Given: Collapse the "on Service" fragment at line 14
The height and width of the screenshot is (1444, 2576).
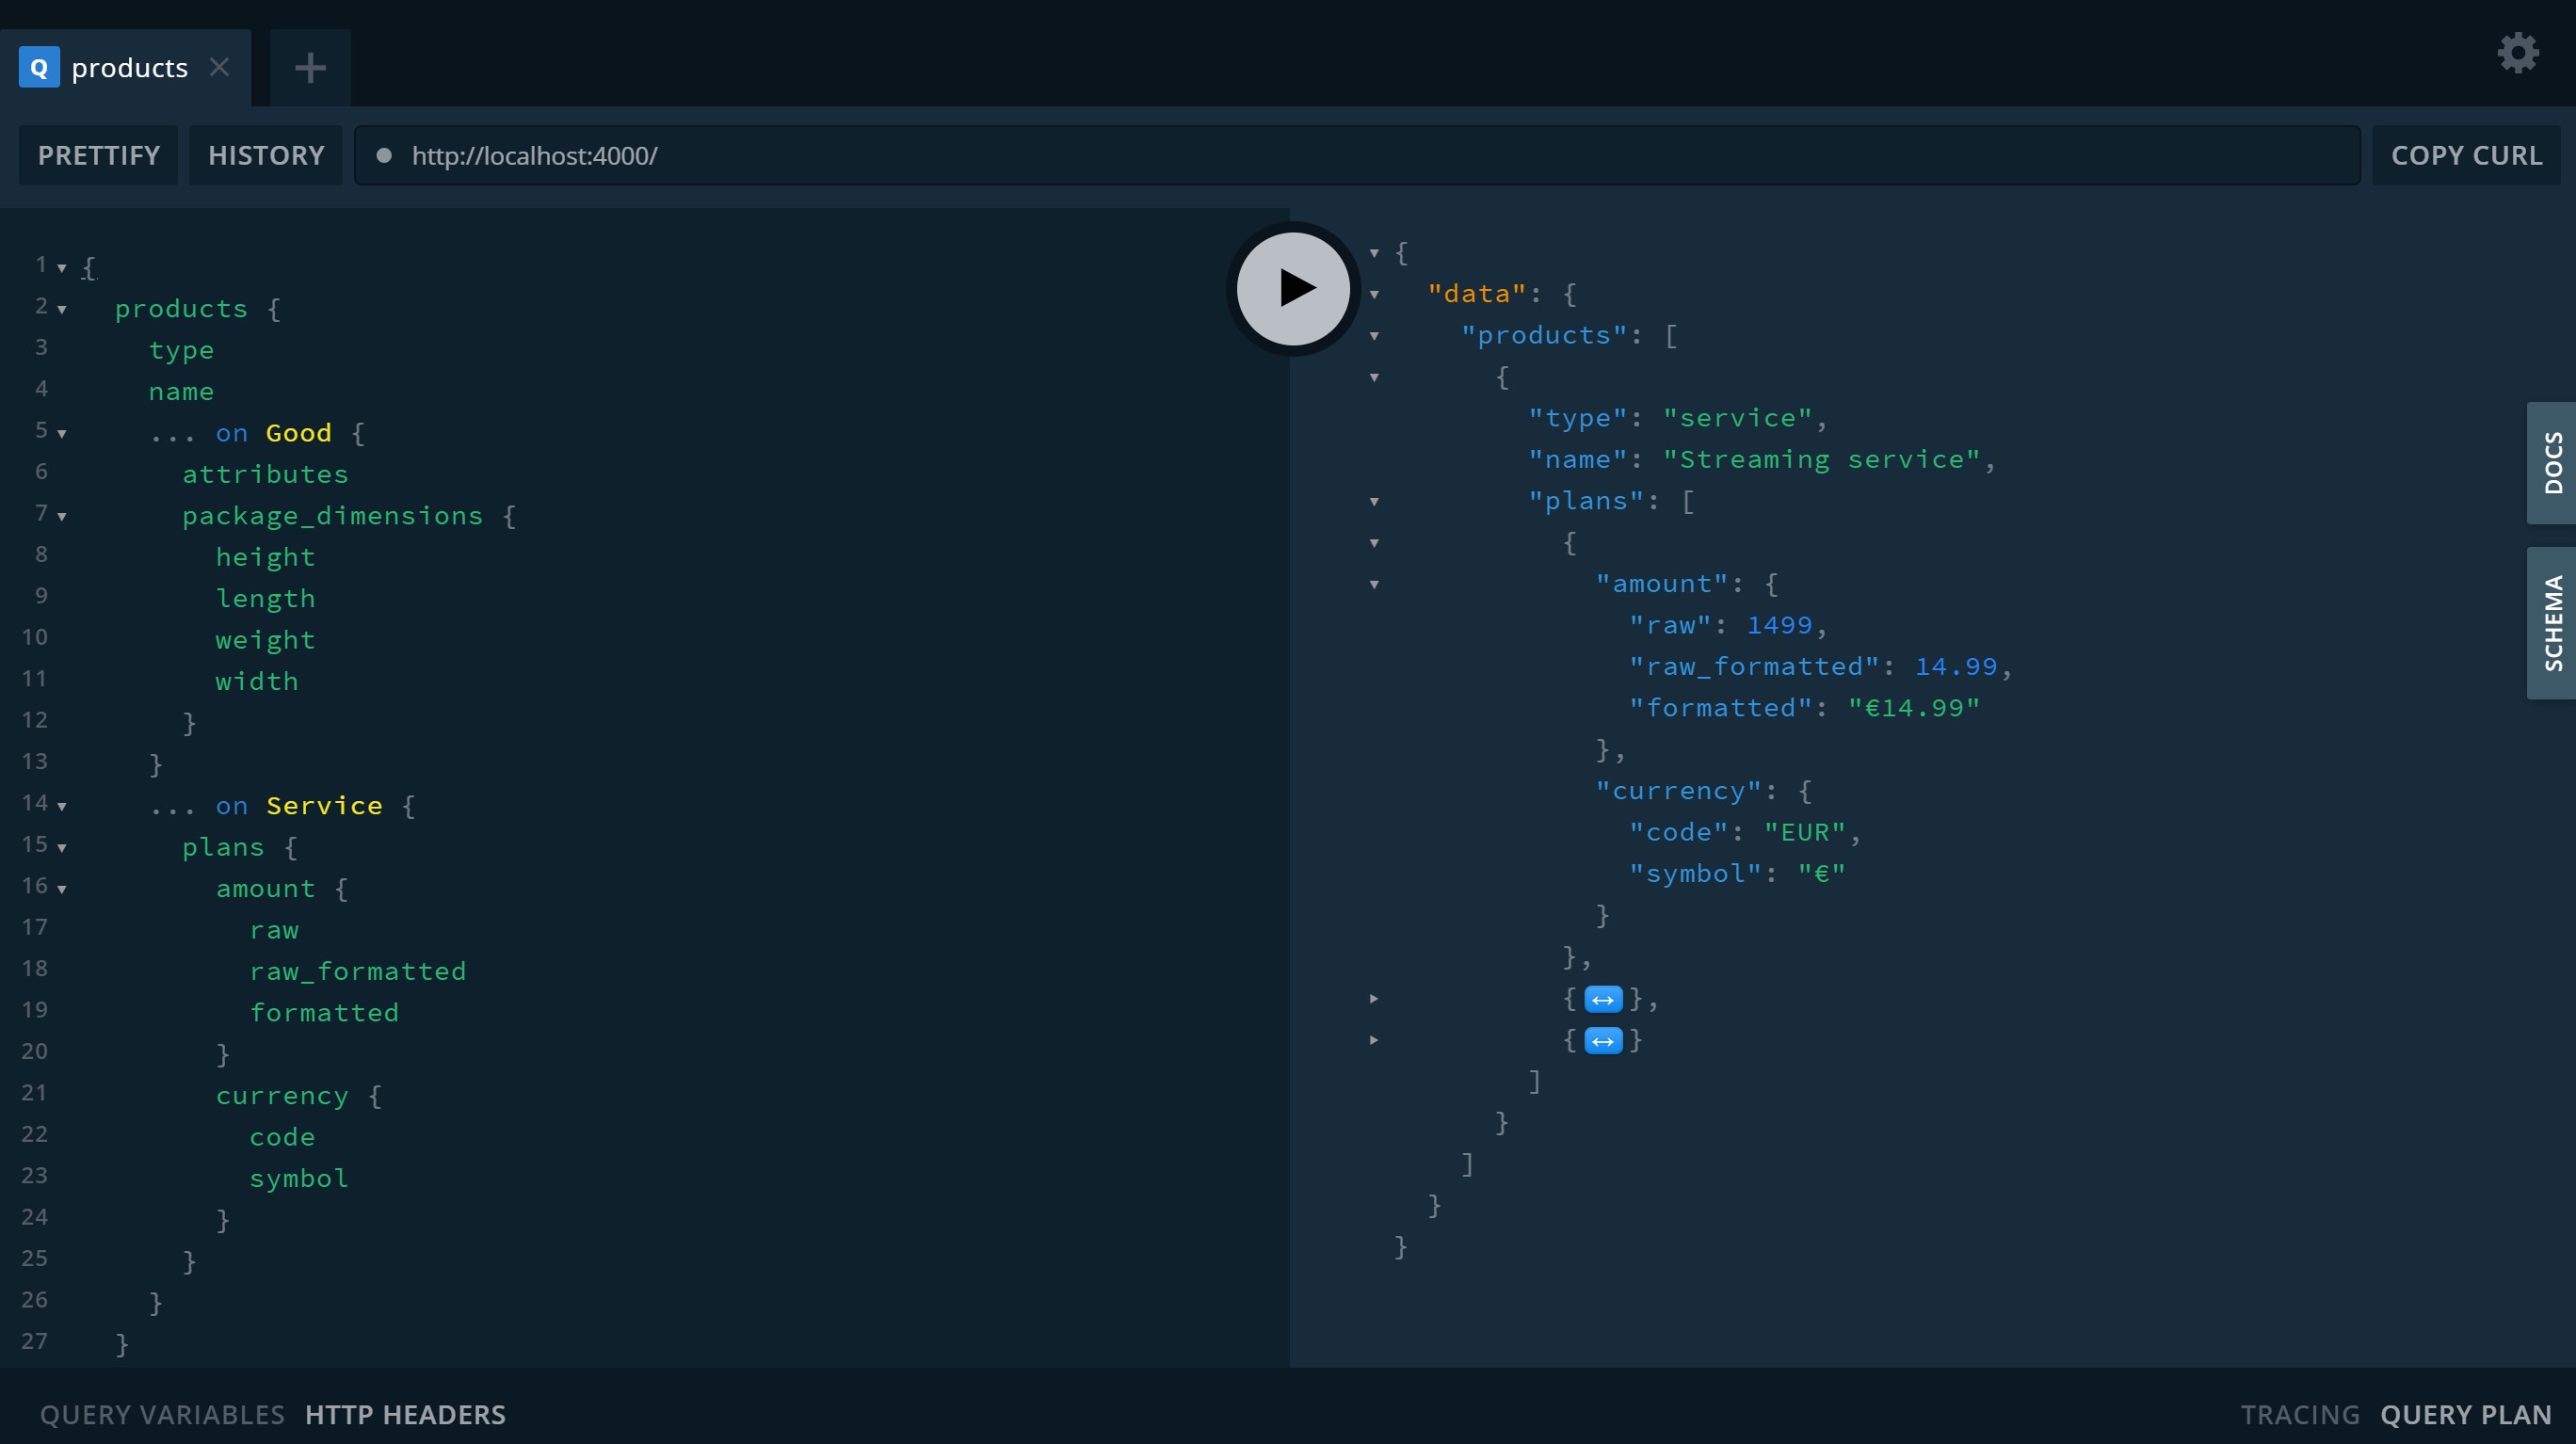Looking at the screenshot, I should click(62, 807).
